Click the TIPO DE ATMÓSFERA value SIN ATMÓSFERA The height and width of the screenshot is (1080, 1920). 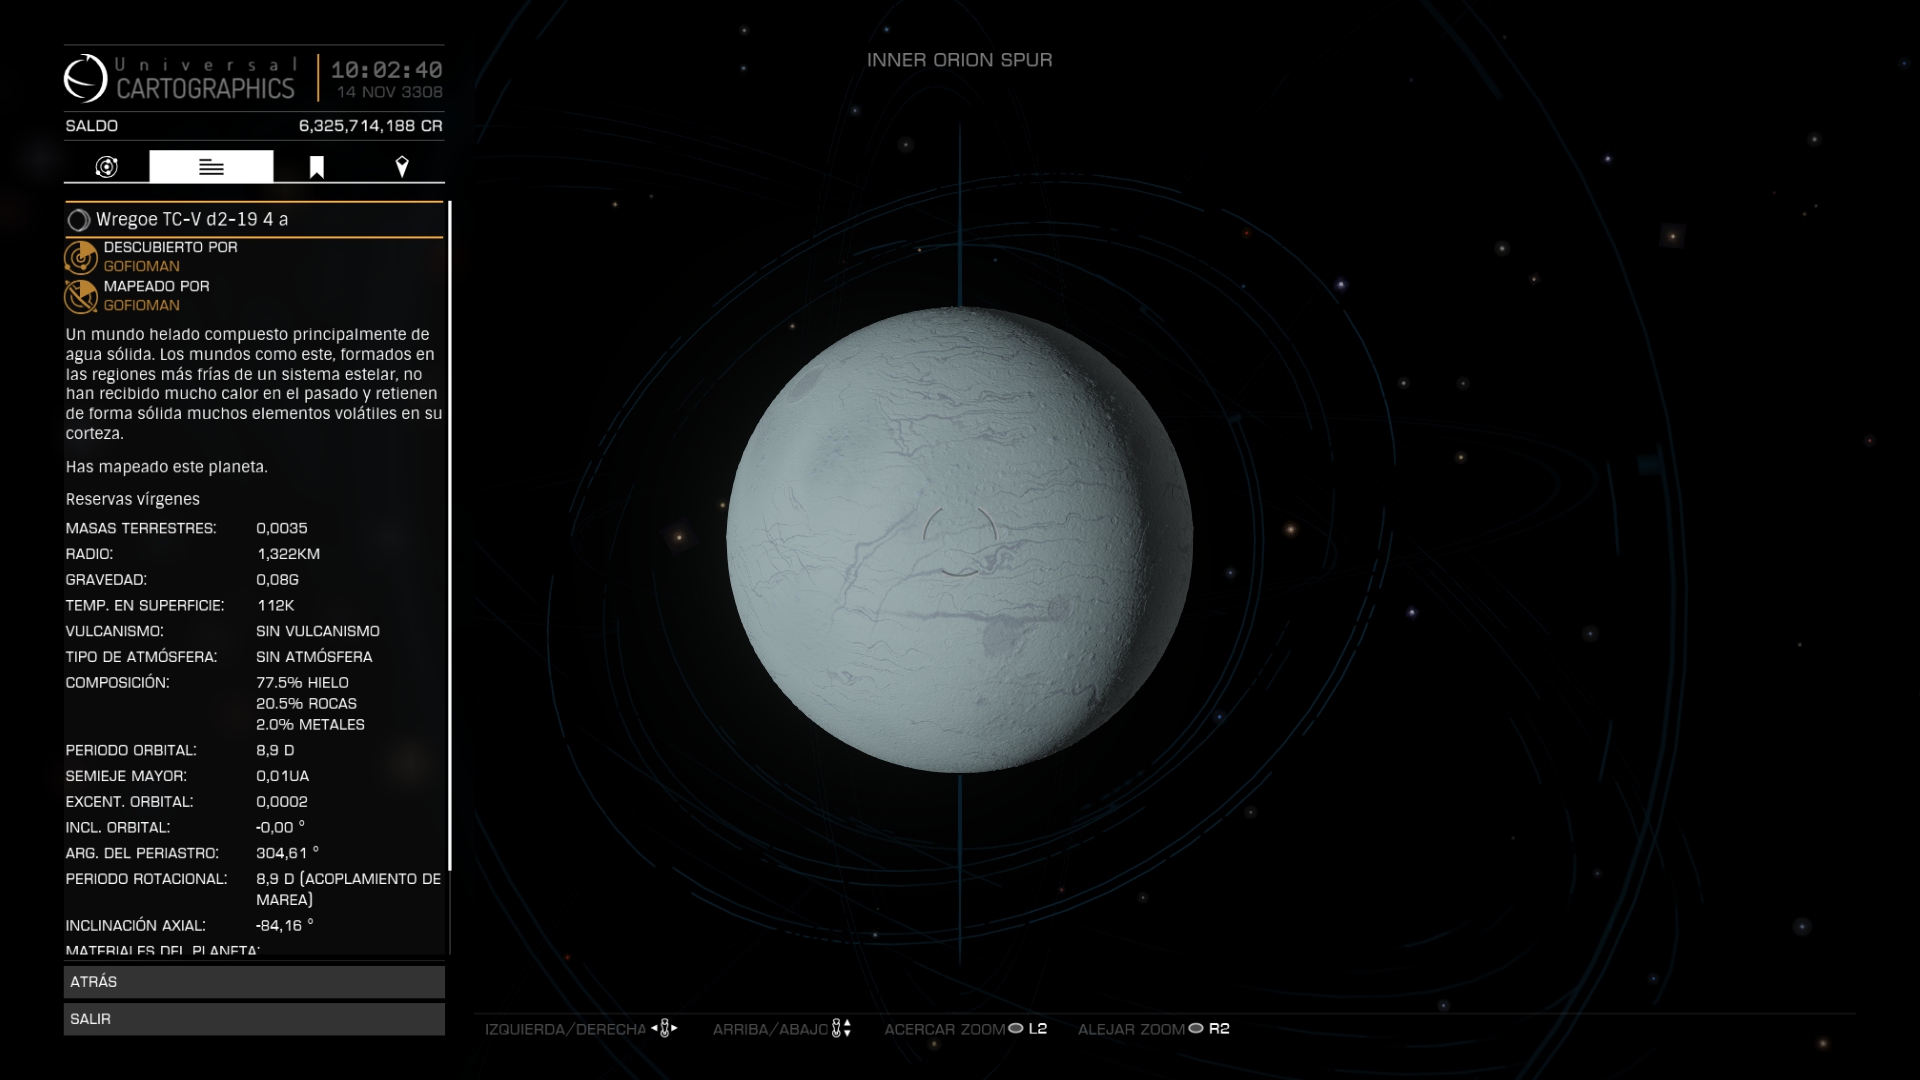click(314, 657)
